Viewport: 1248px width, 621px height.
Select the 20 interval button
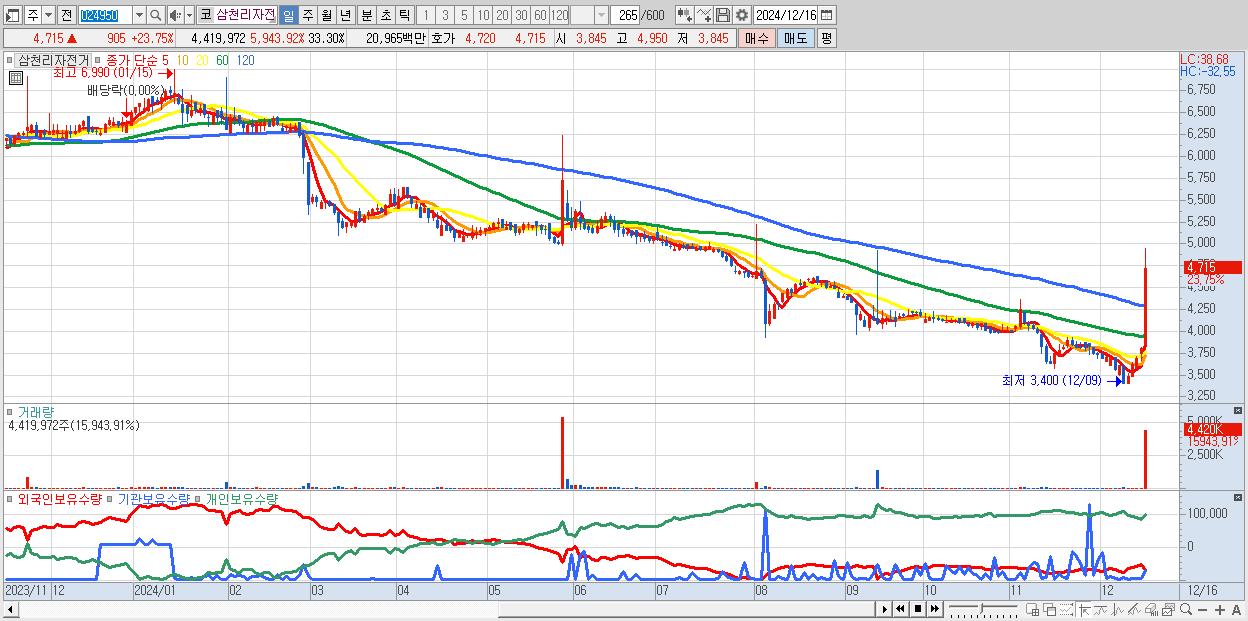[x=502, y=15]
